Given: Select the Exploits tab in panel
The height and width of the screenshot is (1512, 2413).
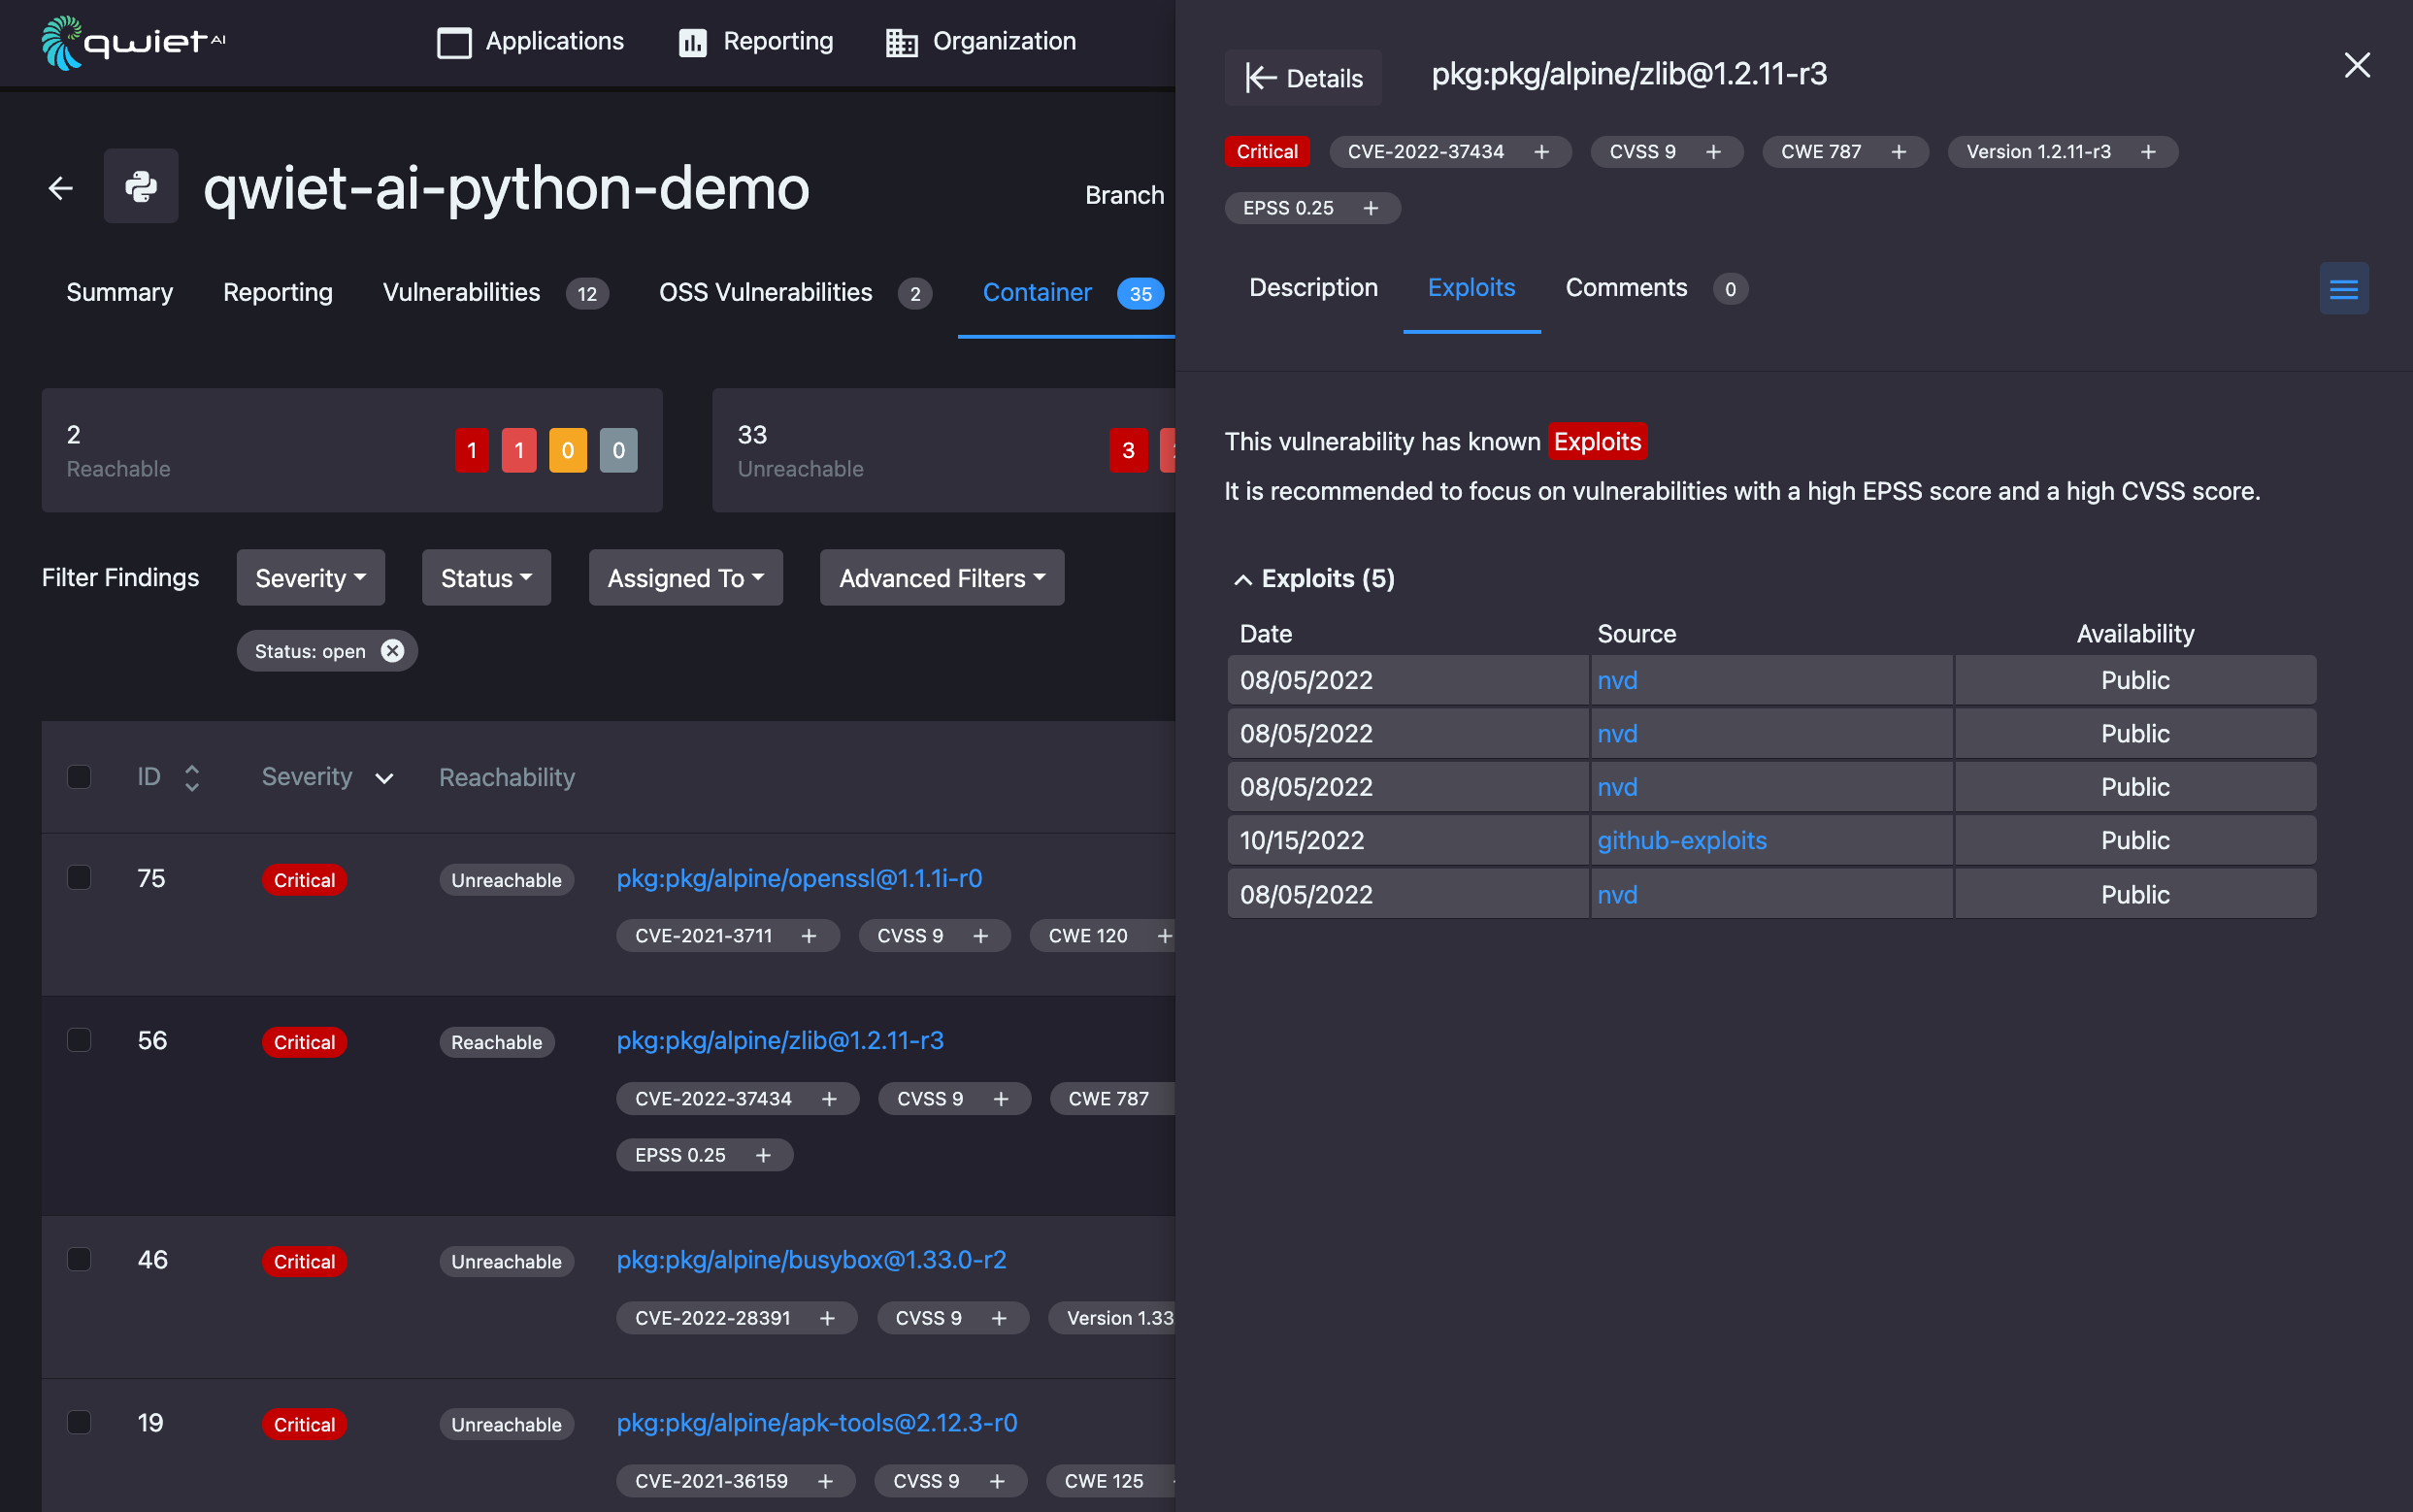Looking at the screenshot, I should (1471, 288).
